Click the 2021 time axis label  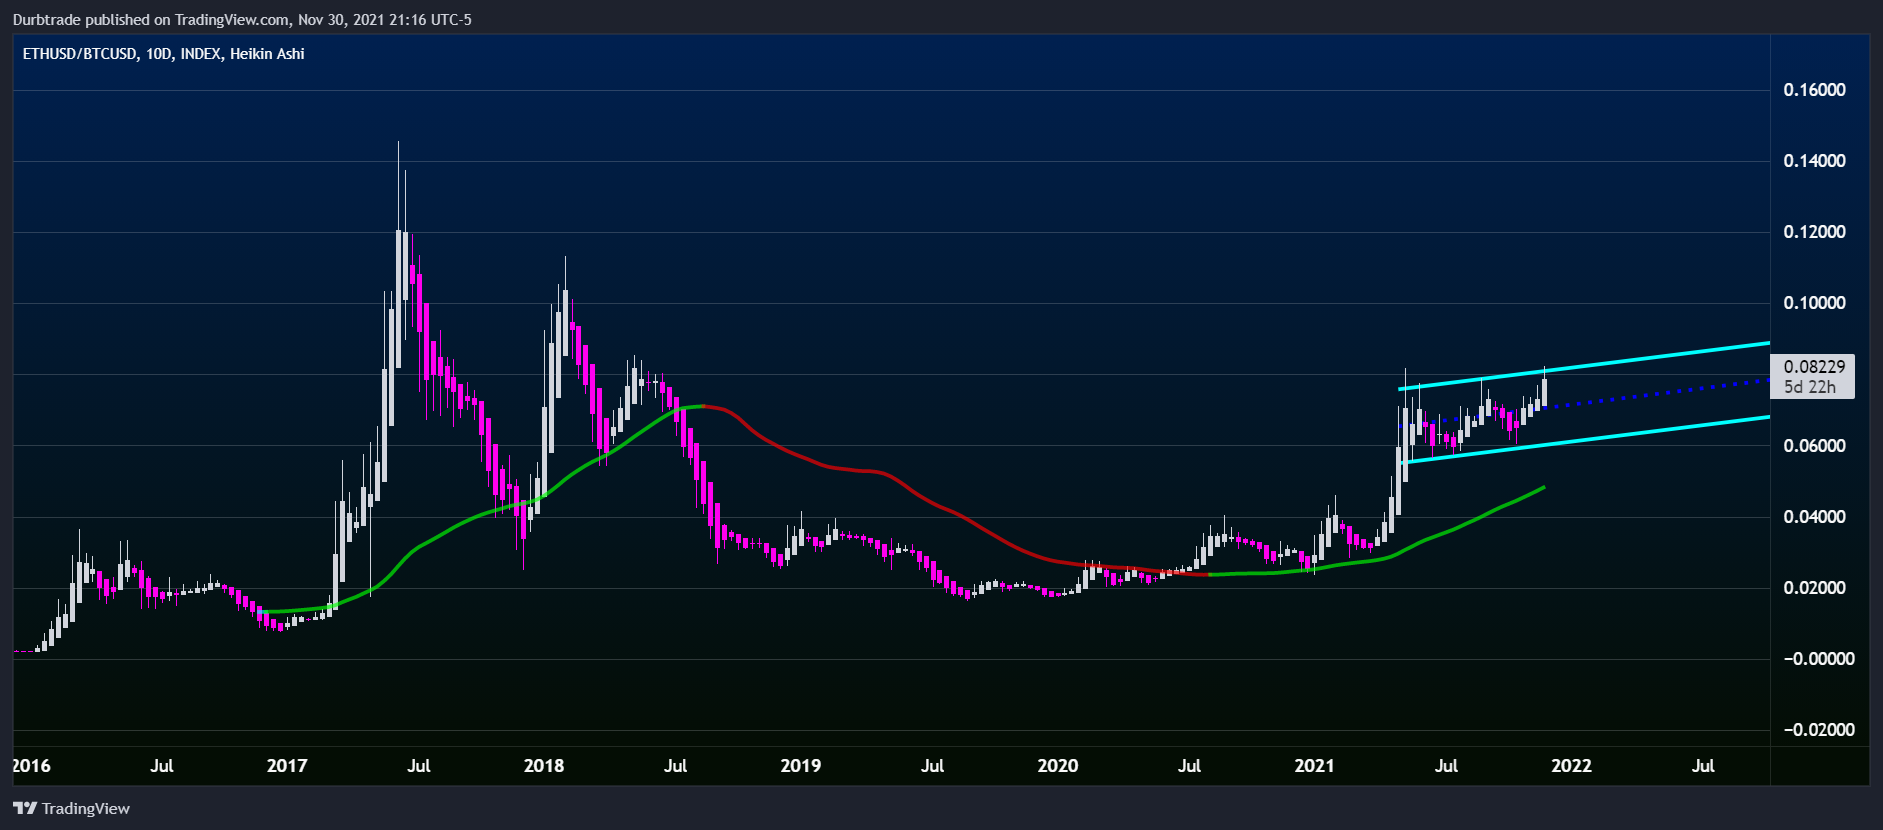pyautogui.click(x=1314, y=766)
